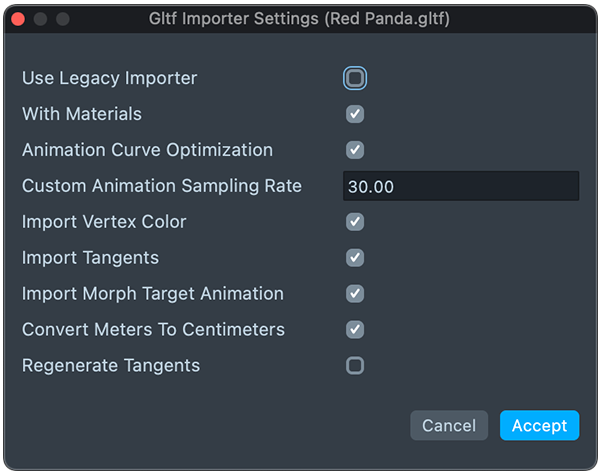This screenshot has width=600, height=473.
Task: Click the Regenerate Tangents label text
Action: [x=111, y=366]
